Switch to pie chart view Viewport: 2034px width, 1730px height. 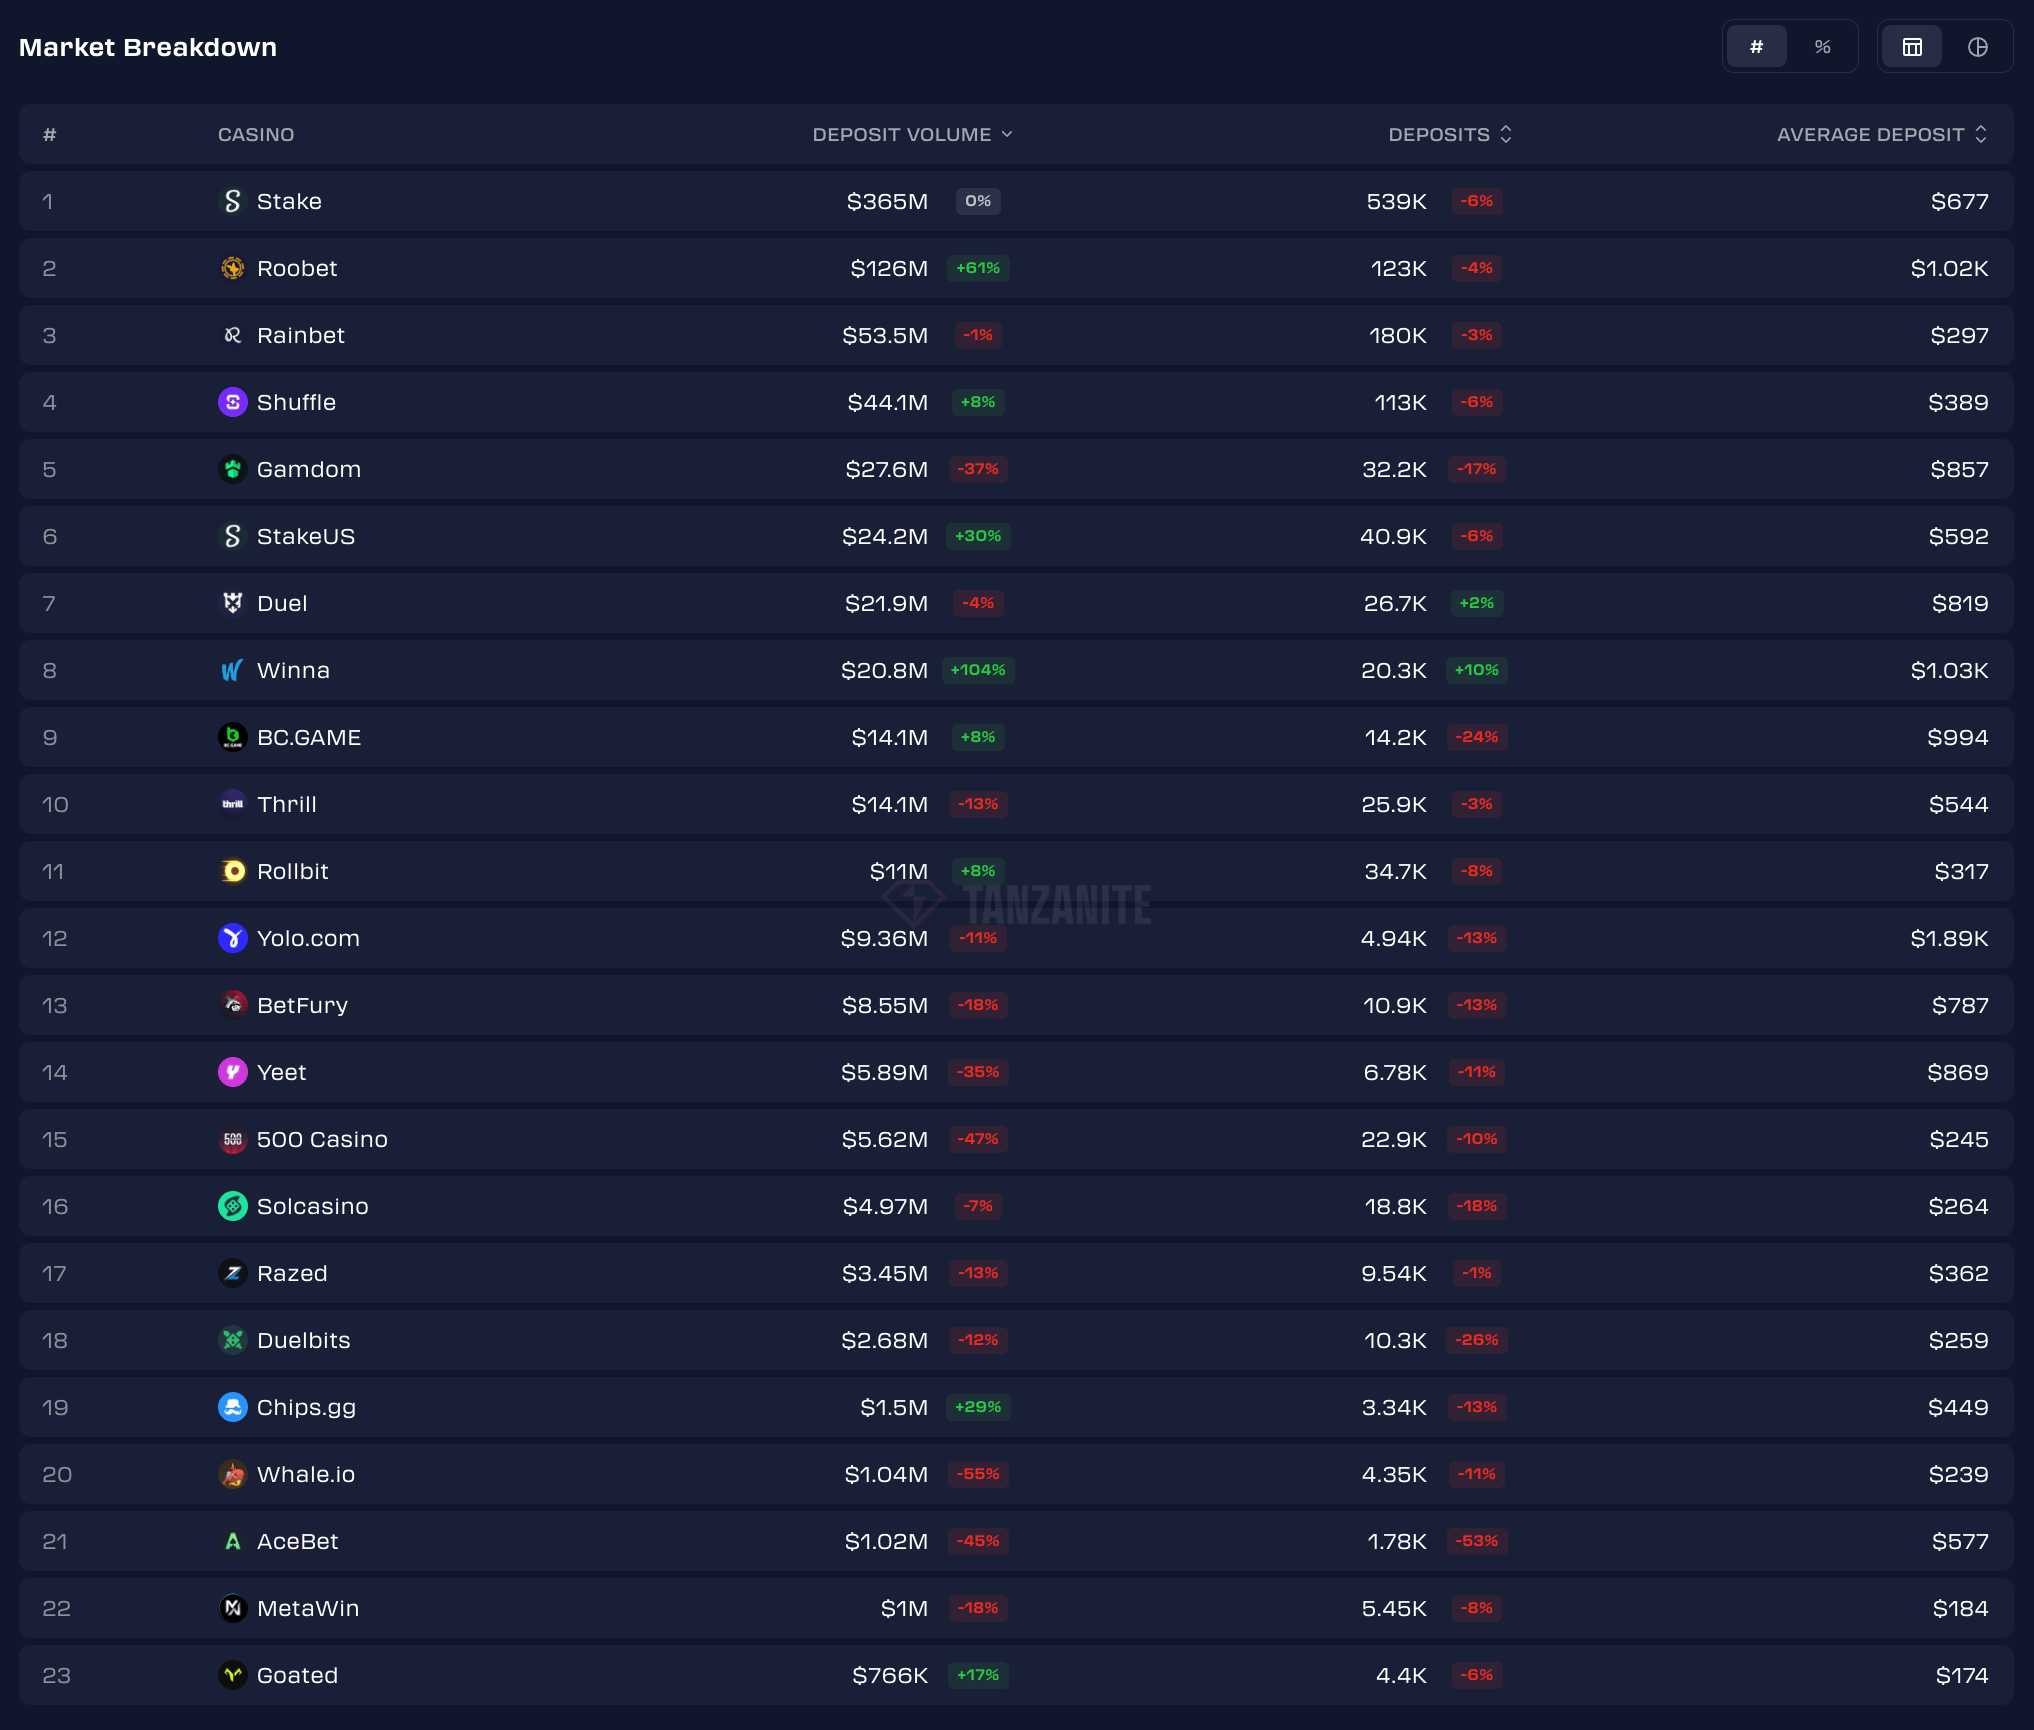(x=1977, y=47)
